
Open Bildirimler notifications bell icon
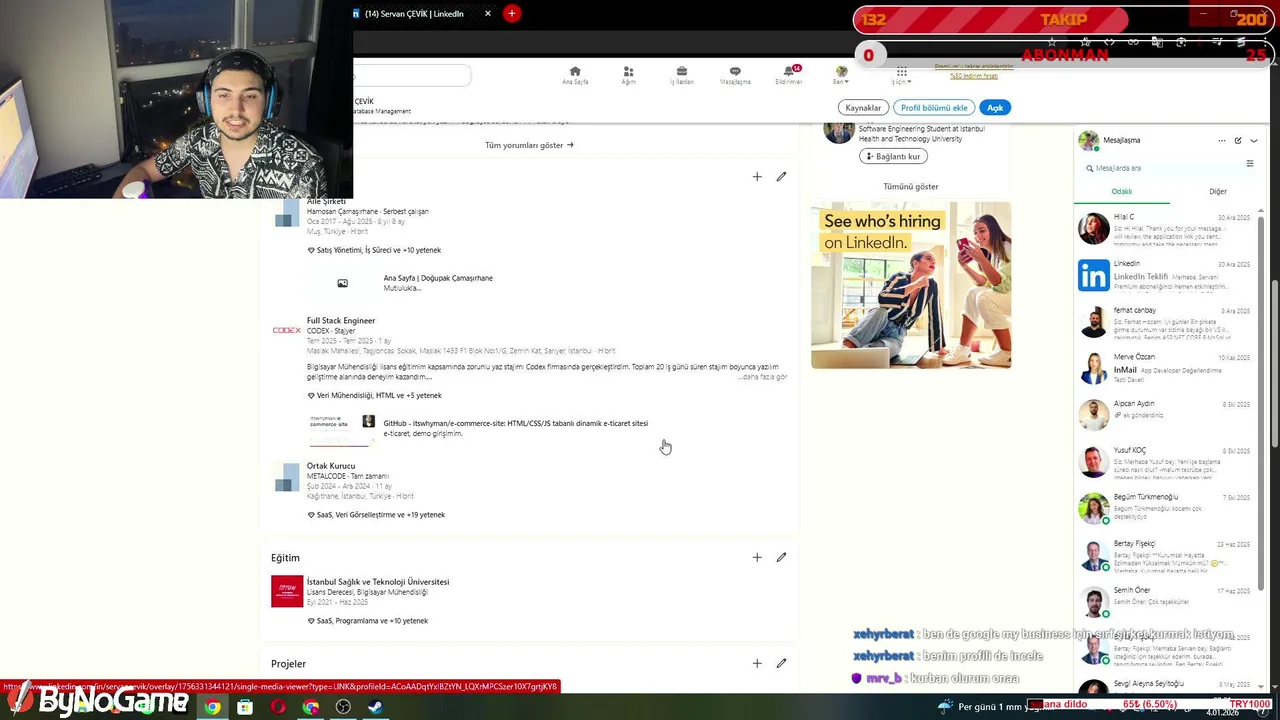(789, 75)
